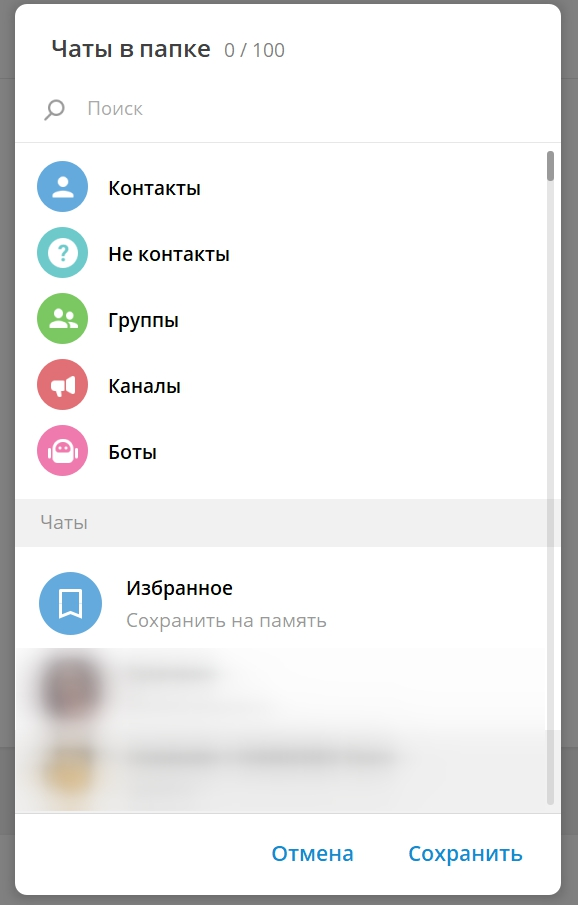Click the Поиск search field
The height and width of the screenshot is (905, 578).
coord(312,109)
